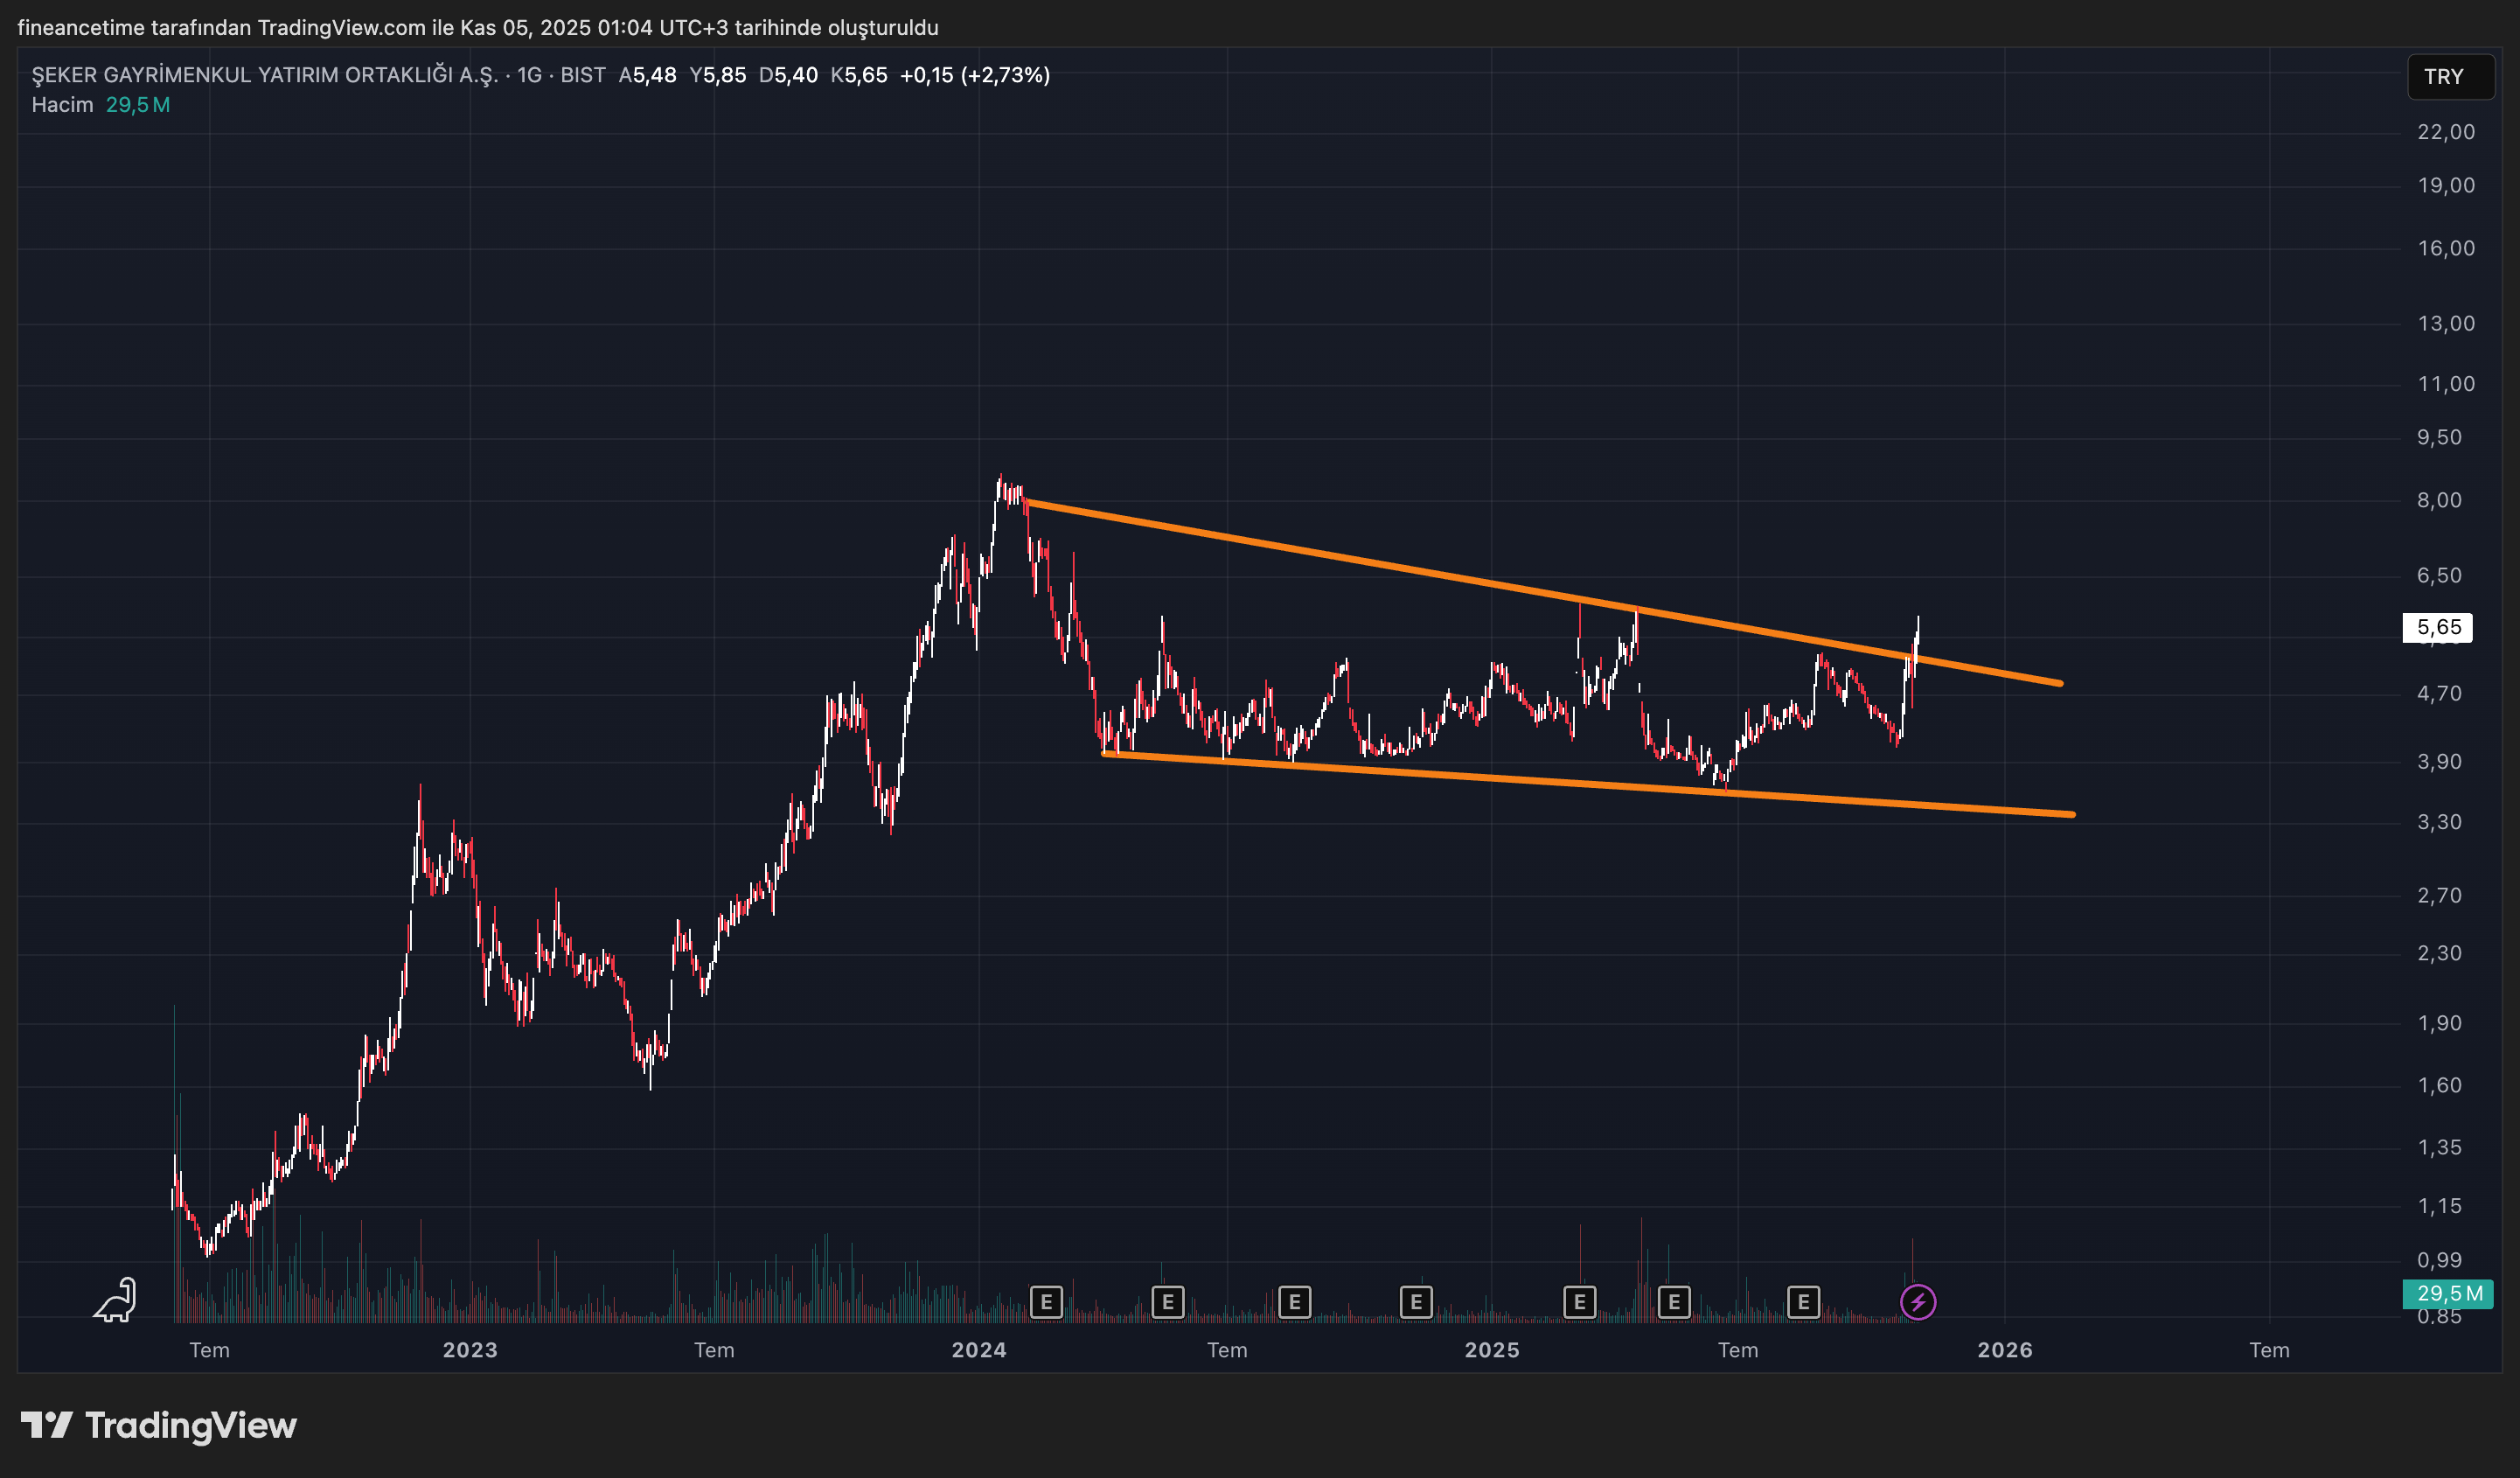Click the 2024 label on time axis
2520x1478 pixels.
tap(978, 1350)
